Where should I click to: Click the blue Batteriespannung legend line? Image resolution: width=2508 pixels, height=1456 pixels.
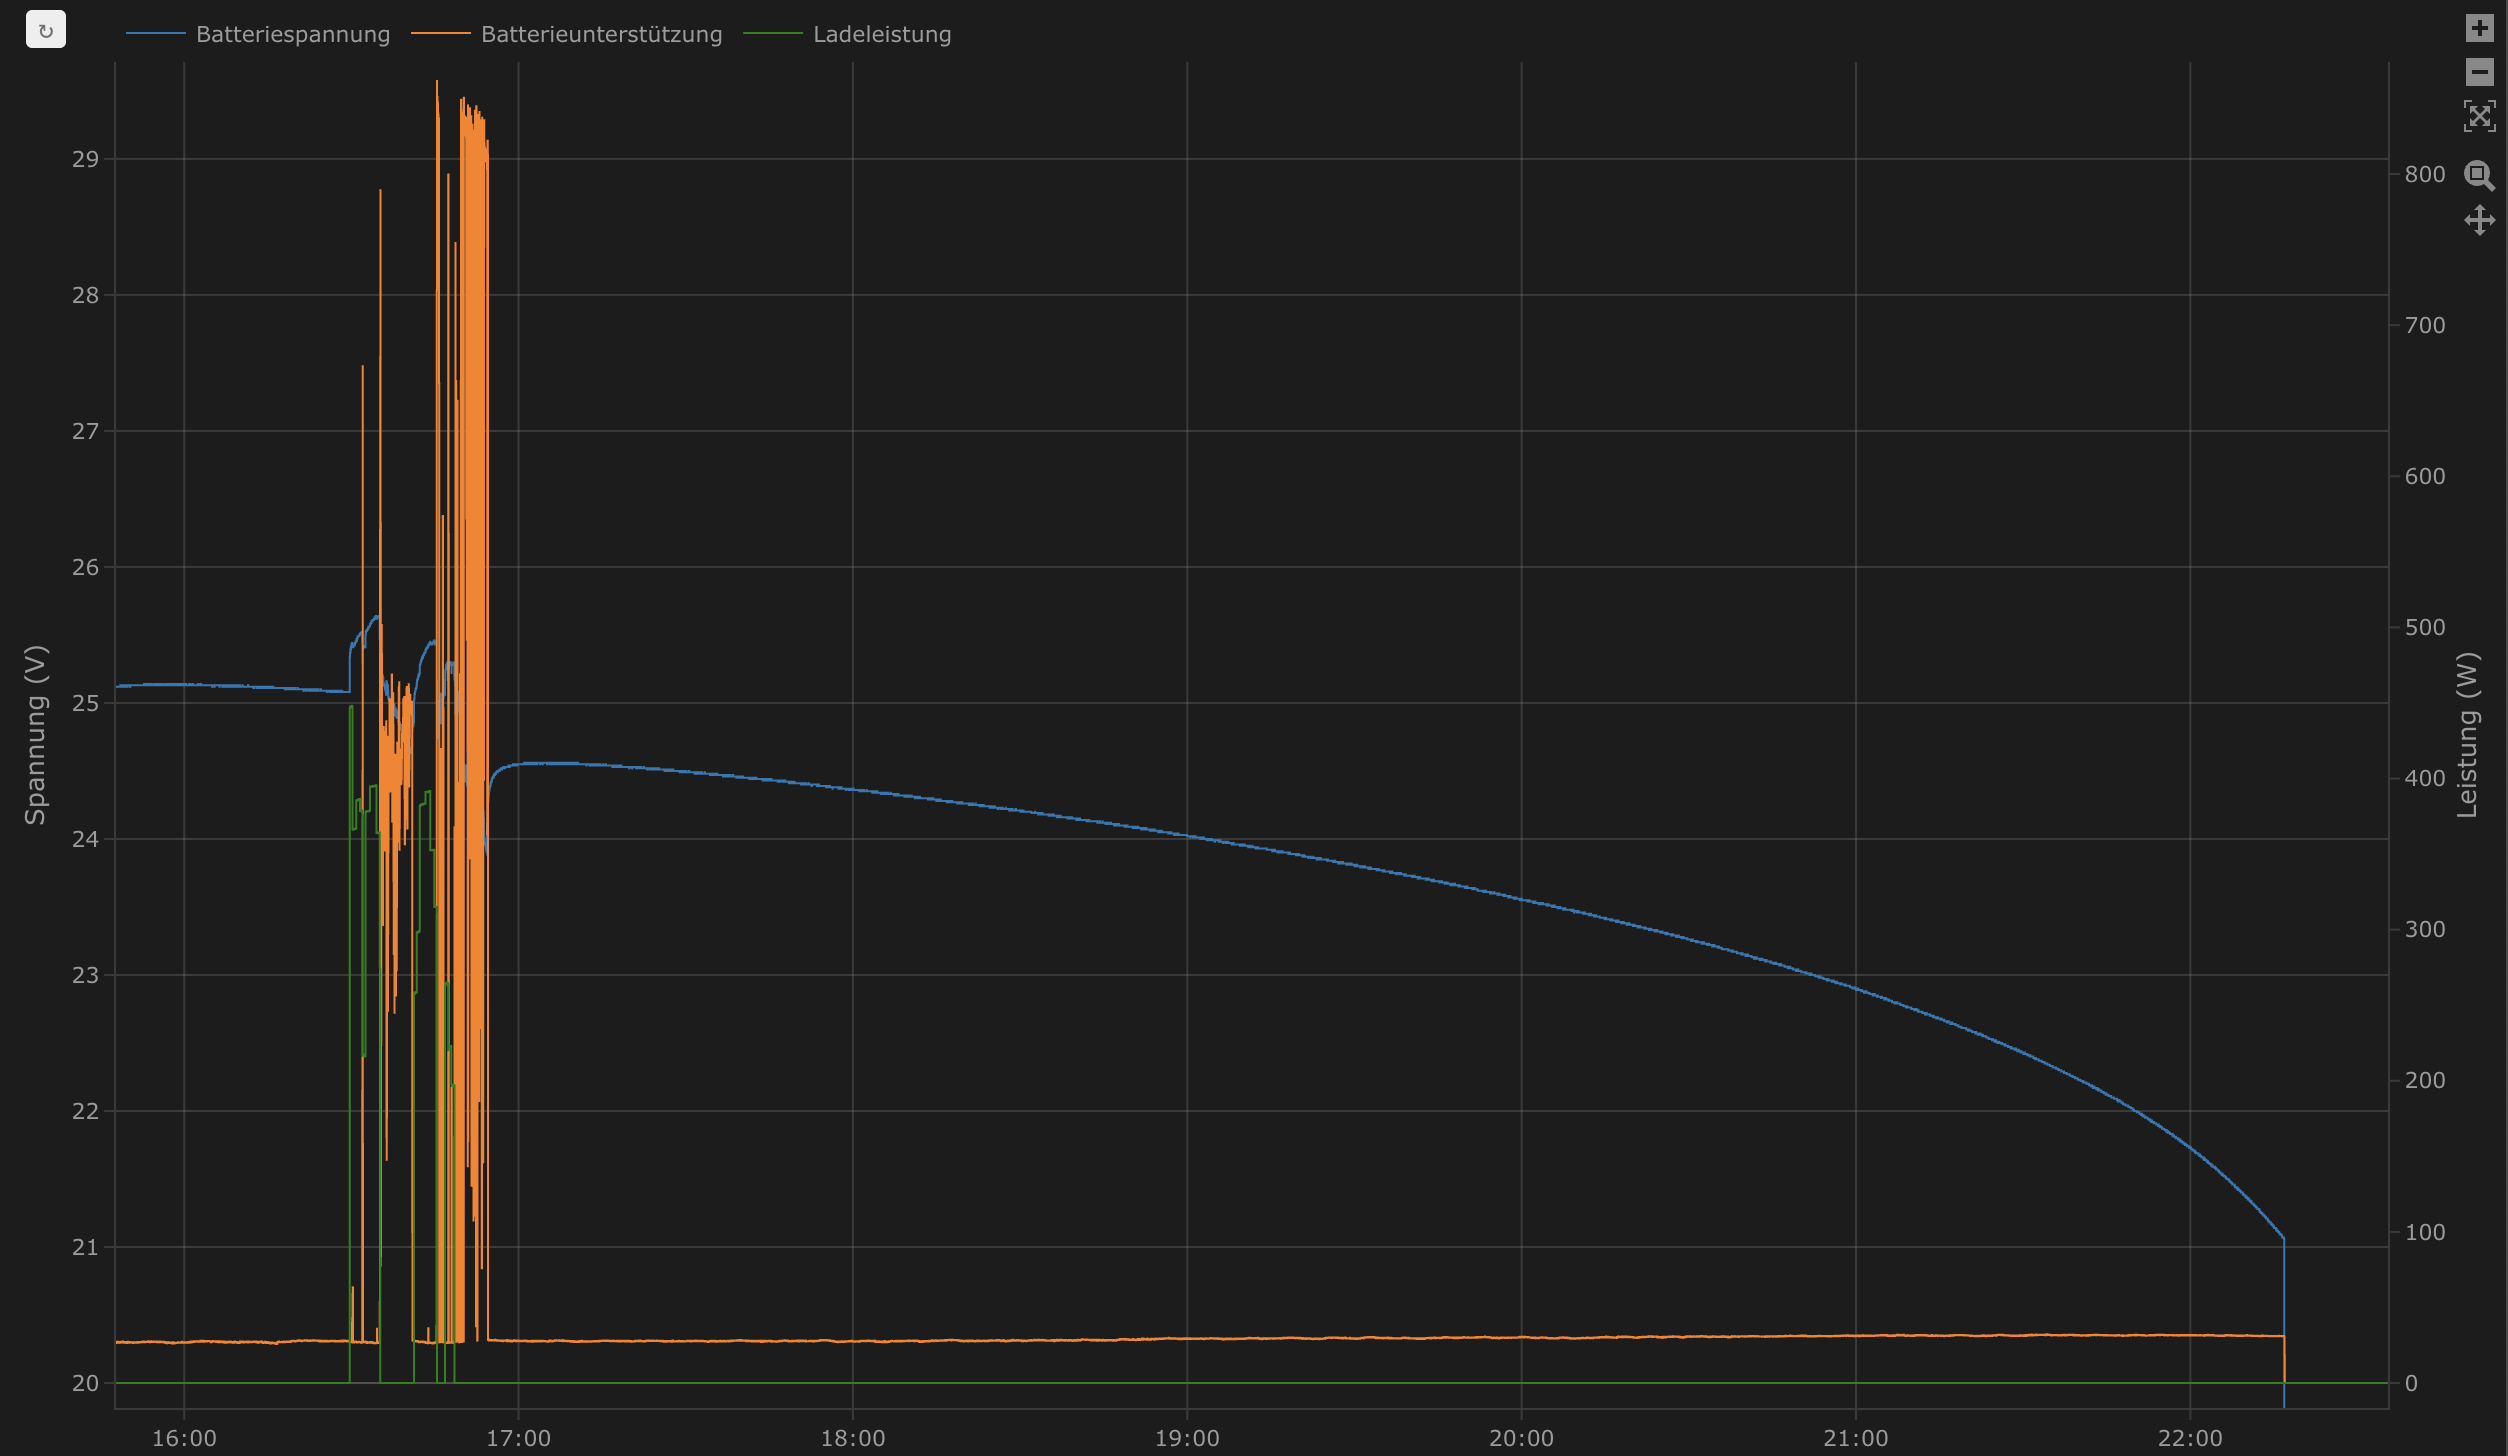click(x=155, y=34)
